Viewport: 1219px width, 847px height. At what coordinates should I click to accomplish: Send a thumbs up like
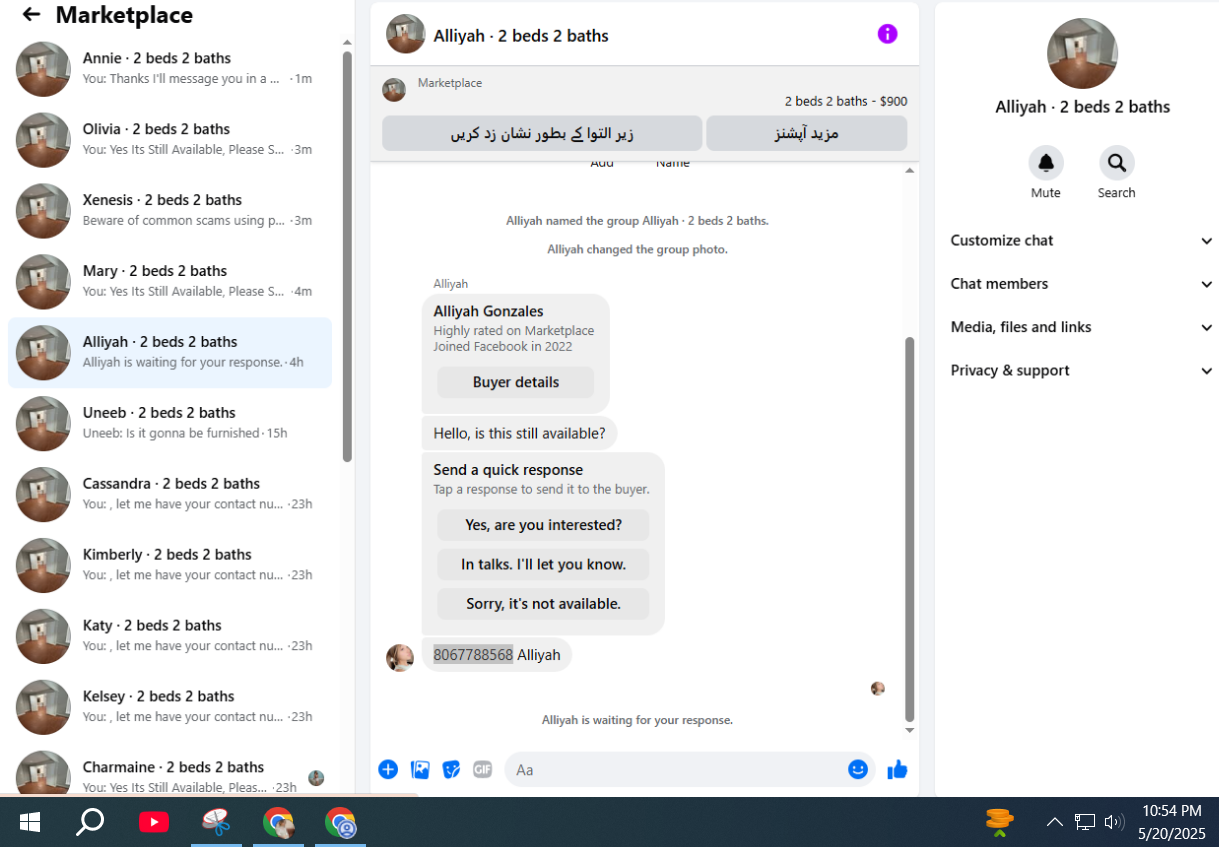click(897, 769)
